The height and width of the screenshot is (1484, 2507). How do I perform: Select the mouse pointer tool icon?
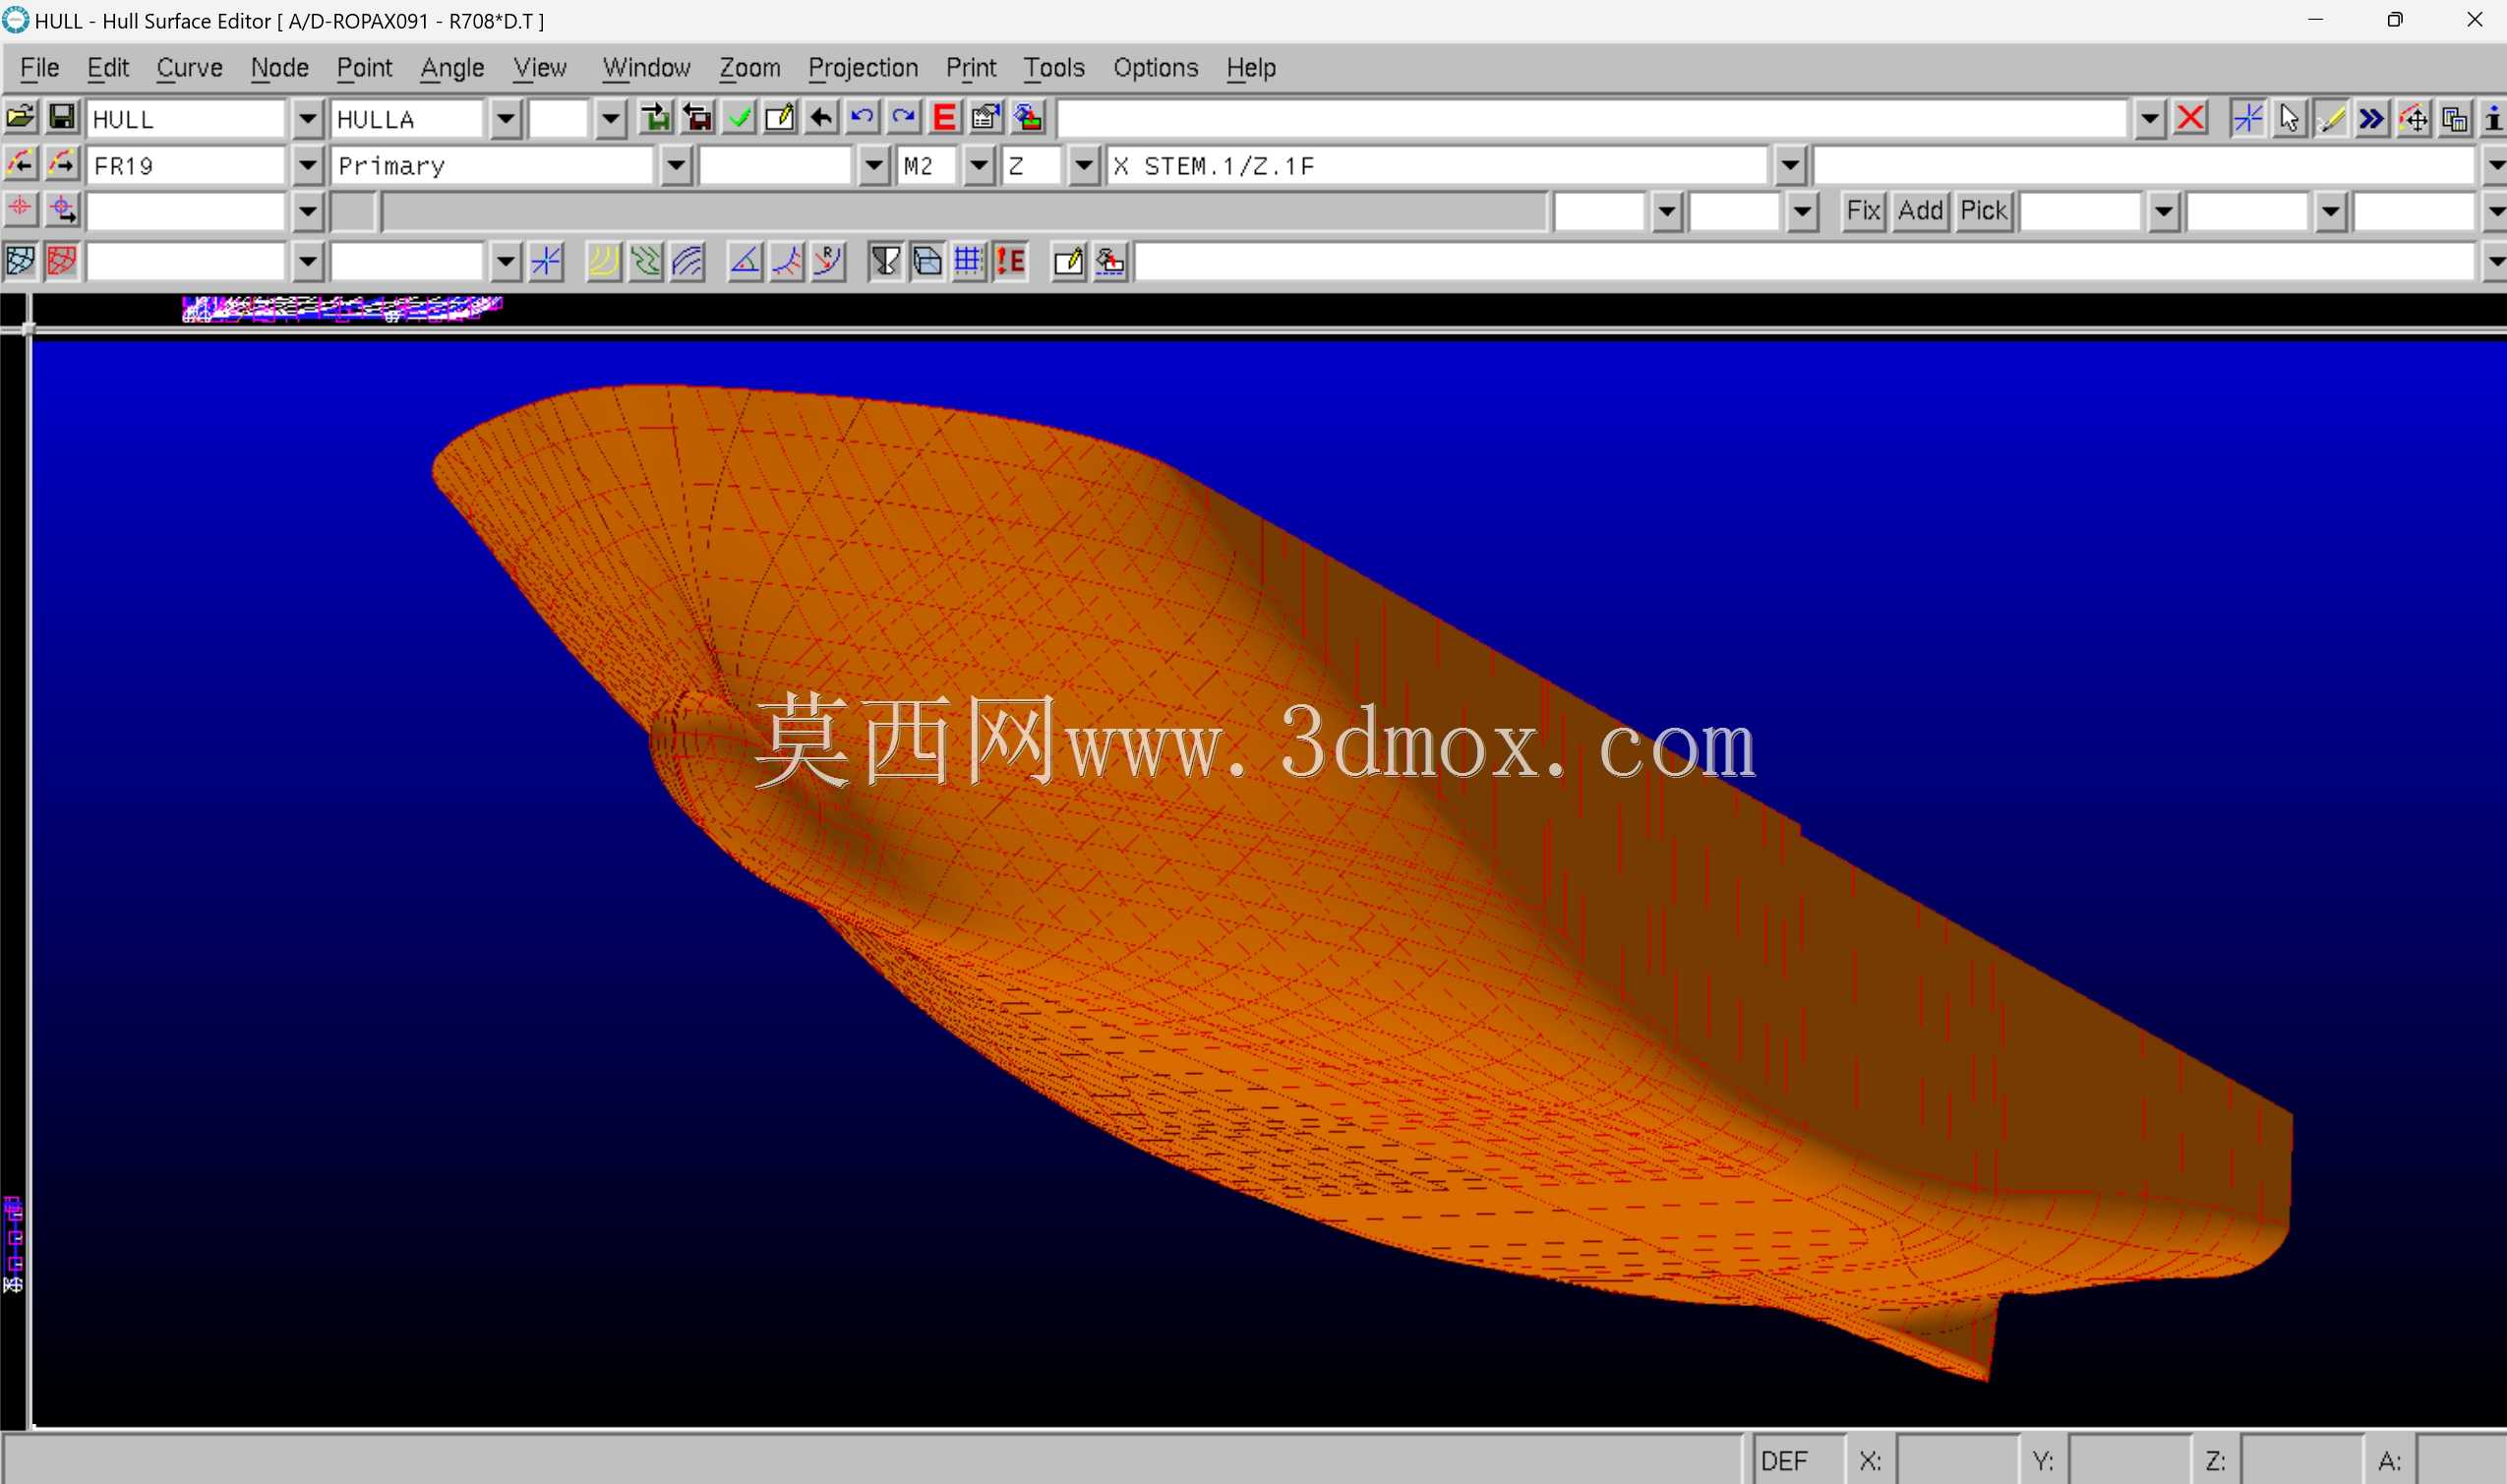2289,118
